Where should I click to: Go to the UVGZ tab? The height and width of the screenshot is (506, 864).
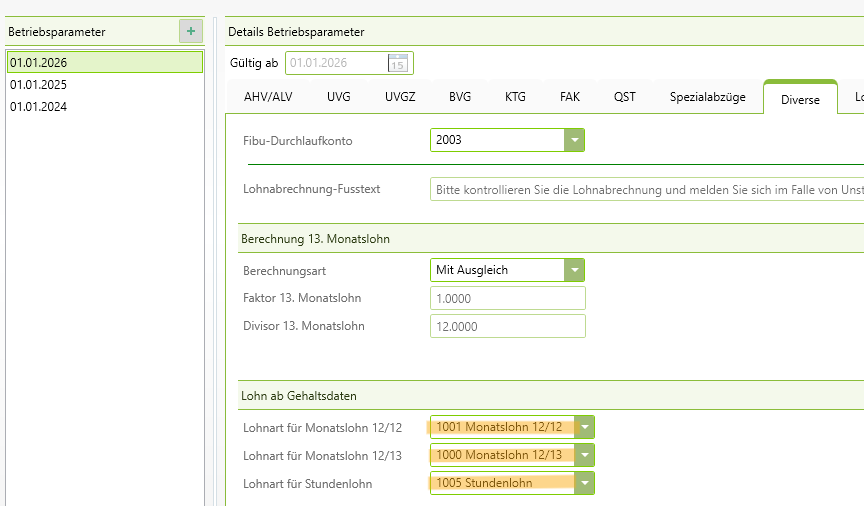399,98
